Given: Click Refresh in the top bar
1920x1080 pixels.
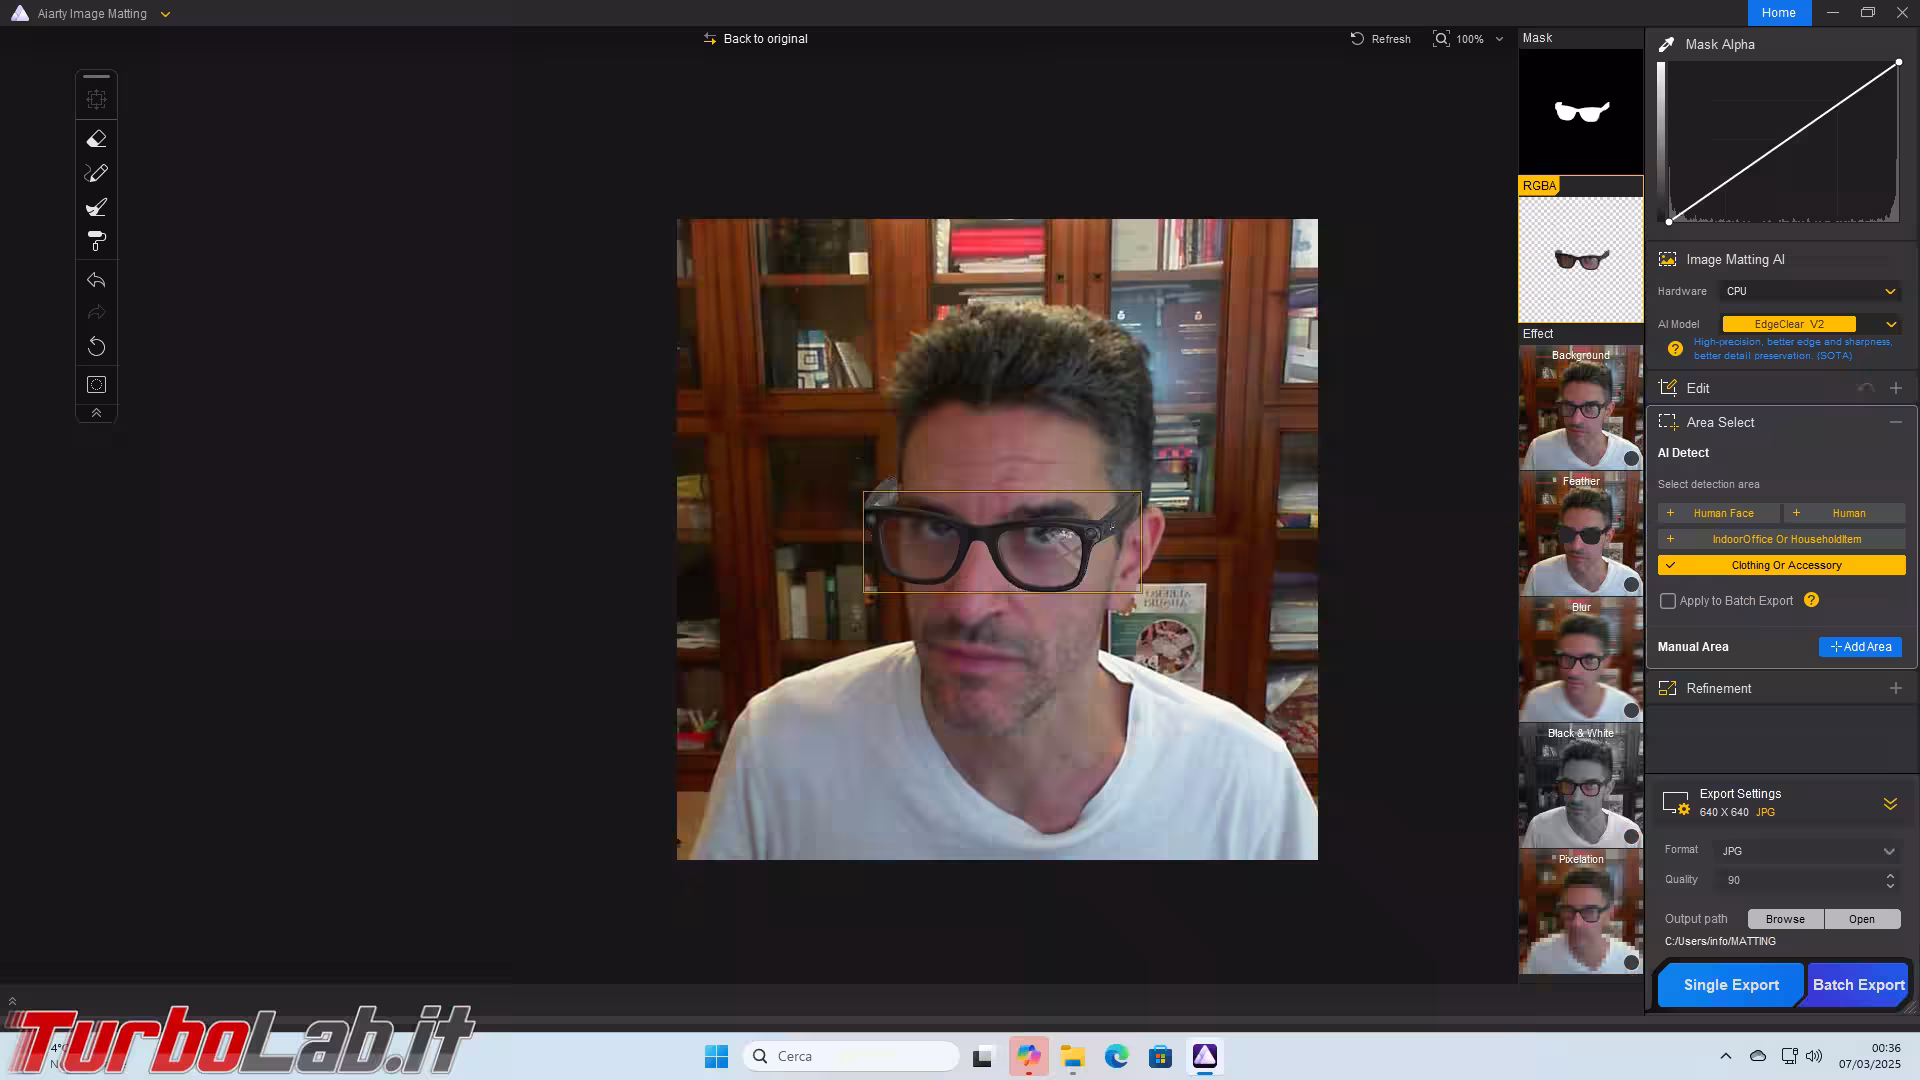Looking at the screenshot, I should (1380, 39).
